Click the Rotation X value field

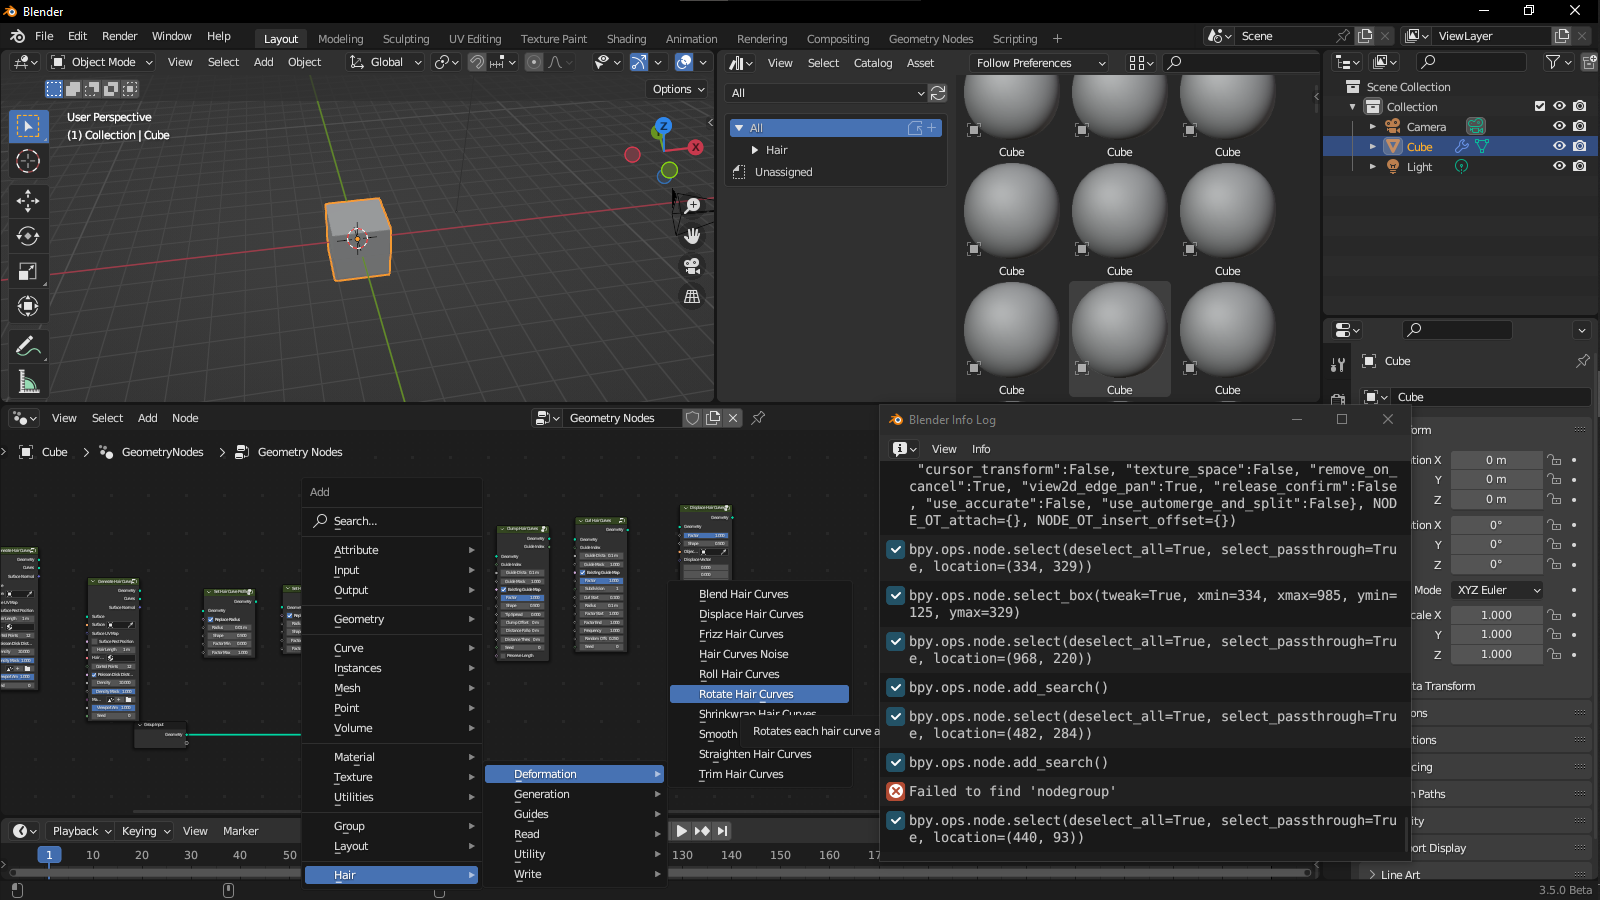coord(1496,525)
